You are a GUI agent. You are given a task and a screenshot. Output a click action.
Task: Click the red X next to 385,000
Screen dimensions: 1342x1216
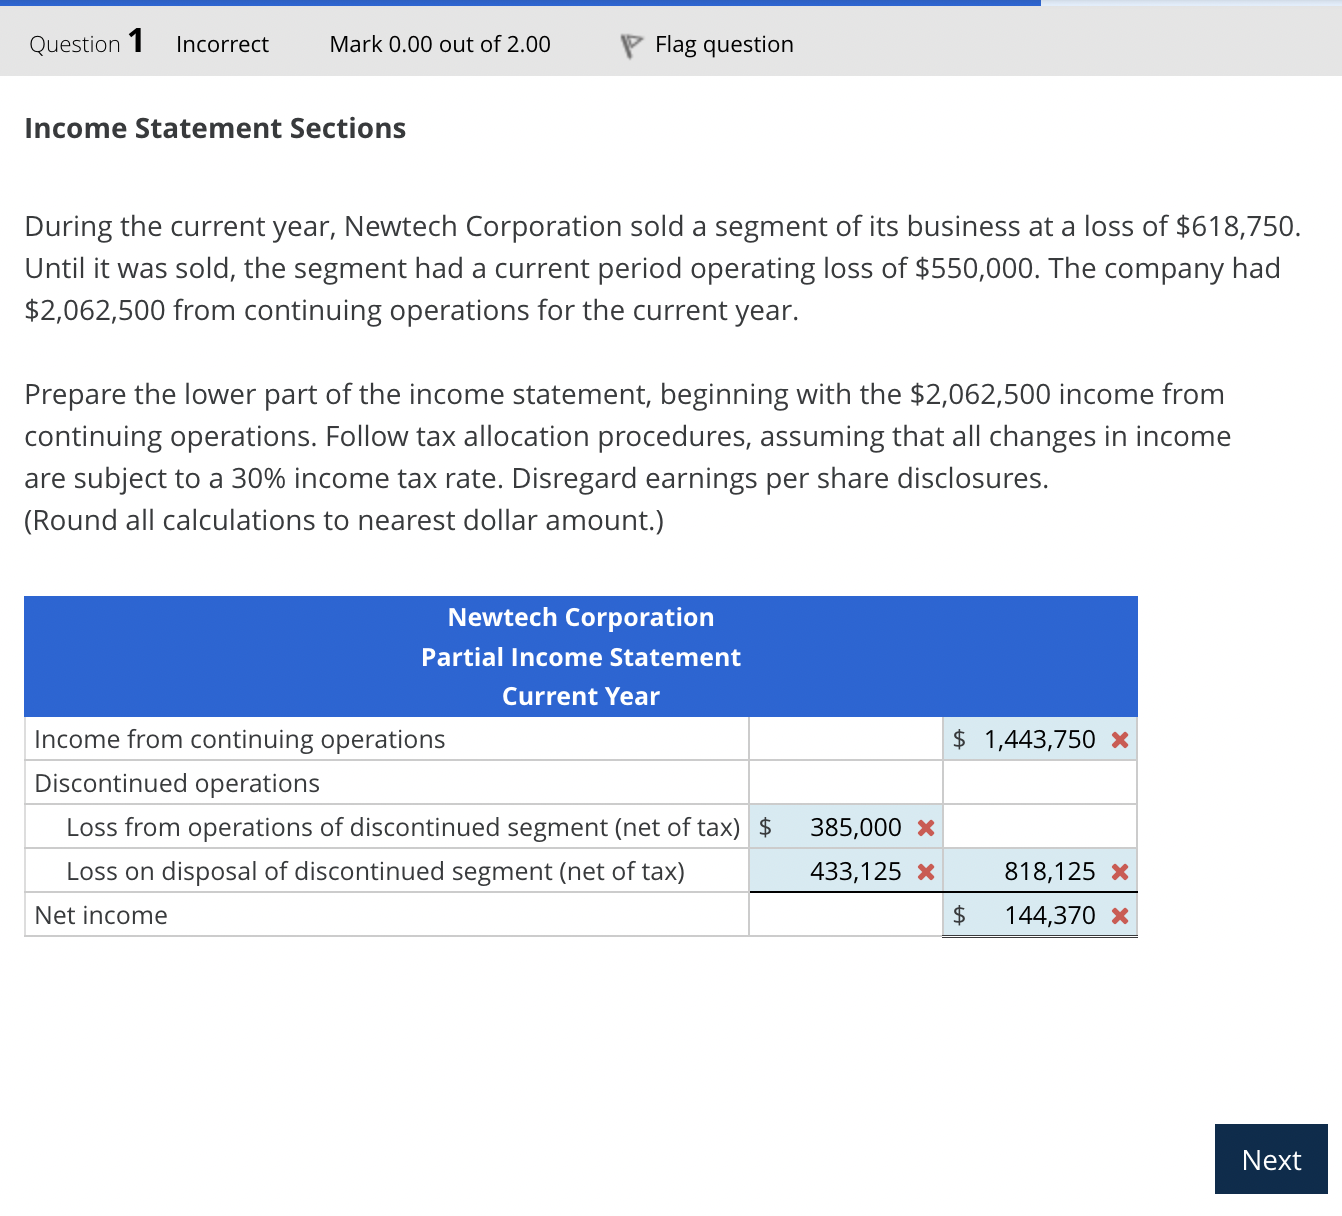click(x=924, y=827)
